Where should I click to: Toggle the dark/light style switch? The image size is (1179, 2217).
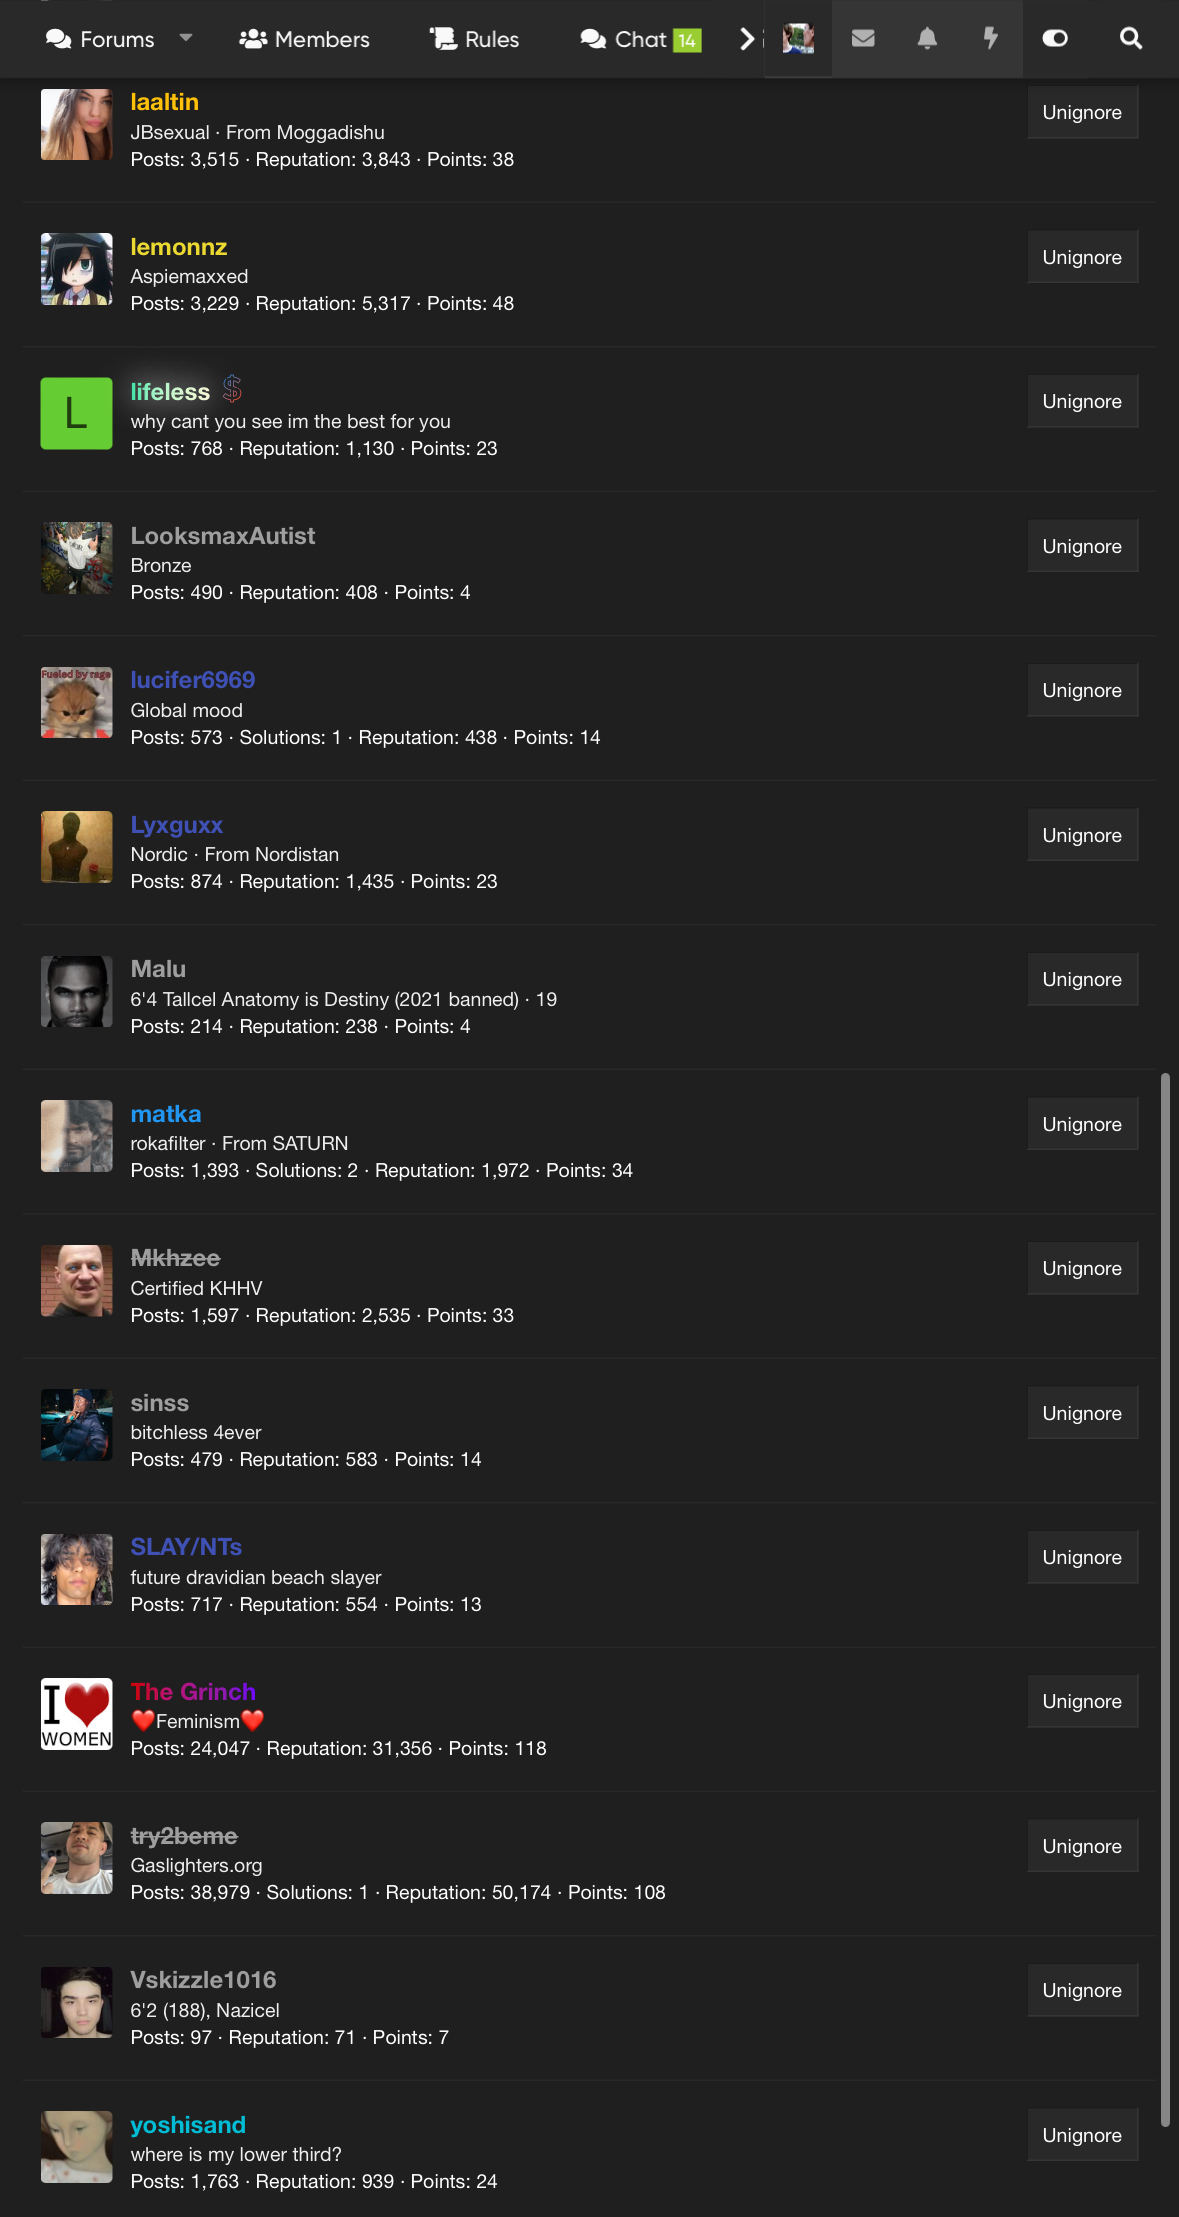click(x=1055, y=39)
